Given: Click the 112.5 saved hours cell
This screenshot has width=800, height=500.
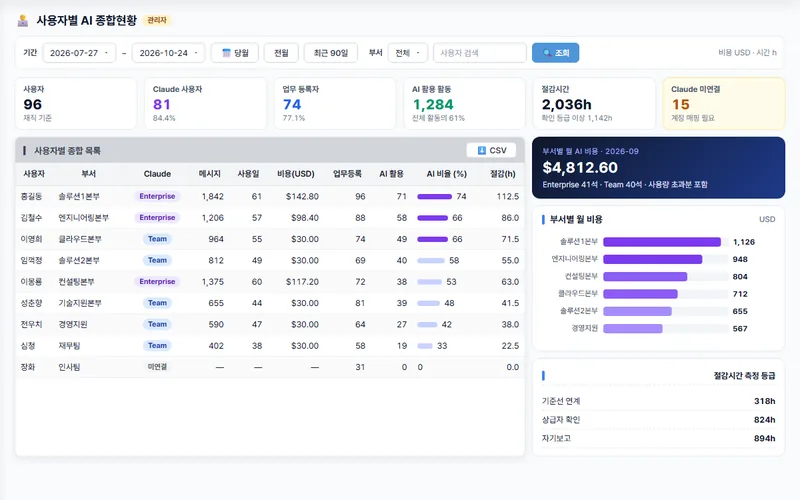Looking at the screenshot, I should tap(508, 196).
